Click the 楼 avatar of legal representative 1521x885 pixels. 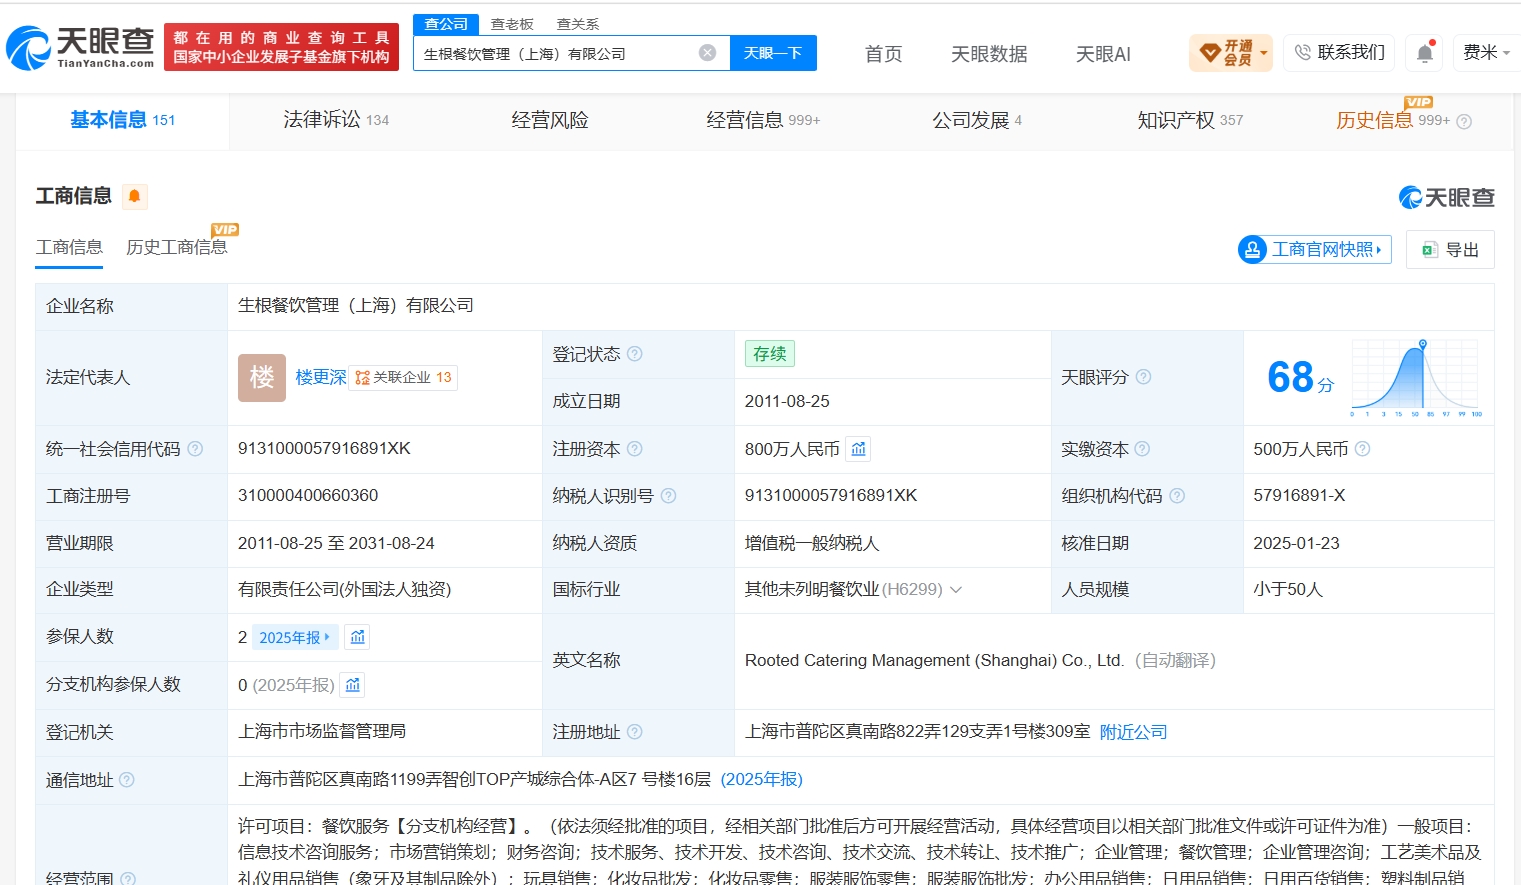(262, 378)
